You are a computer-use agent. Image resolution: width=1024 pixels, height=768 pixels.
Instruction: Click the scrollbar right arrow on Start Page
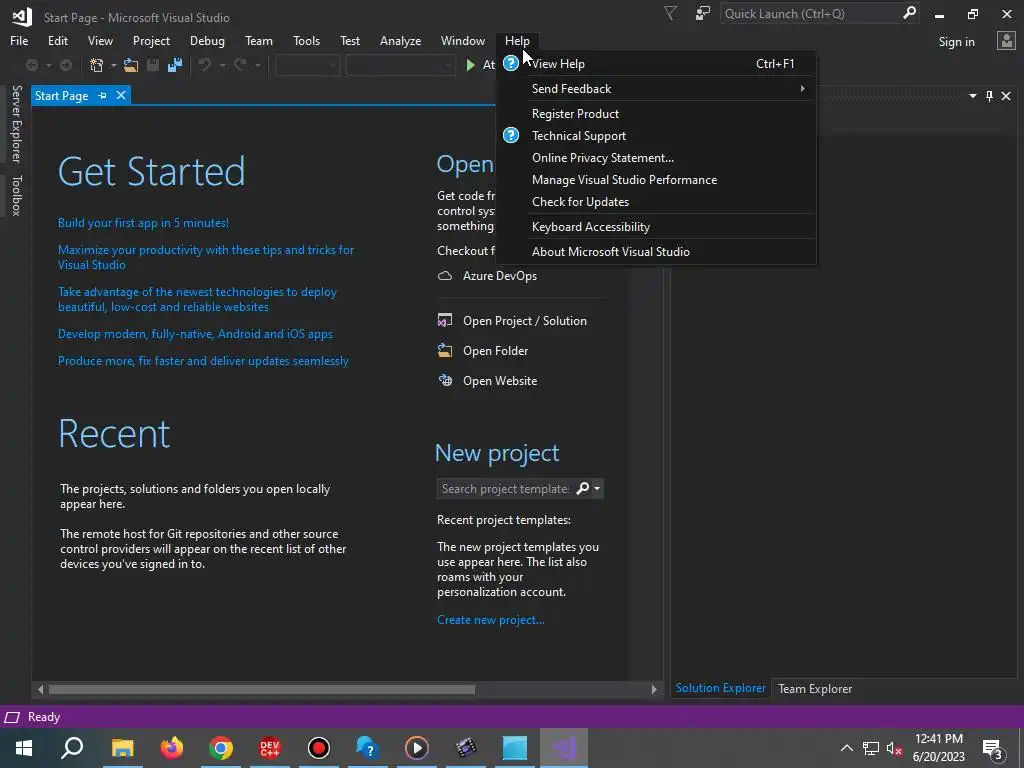[x=654, y=689]
